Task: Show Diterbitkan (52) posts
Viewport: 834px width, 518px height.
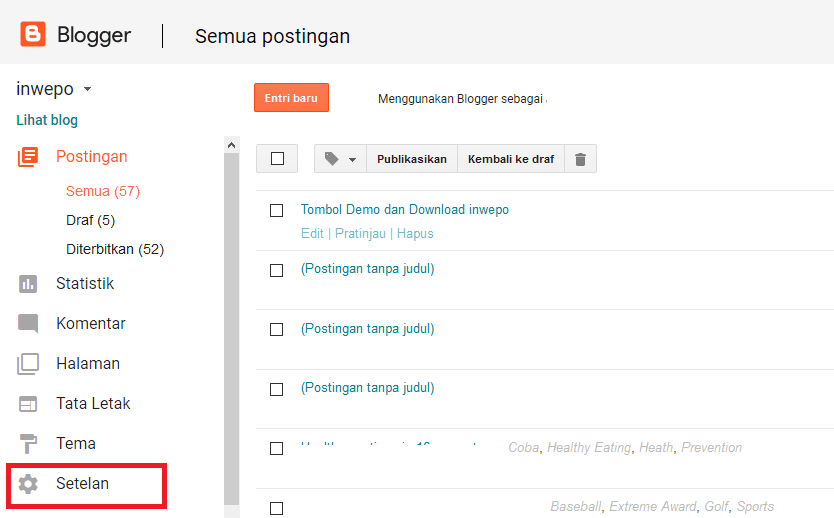Action: click(114, 249)
